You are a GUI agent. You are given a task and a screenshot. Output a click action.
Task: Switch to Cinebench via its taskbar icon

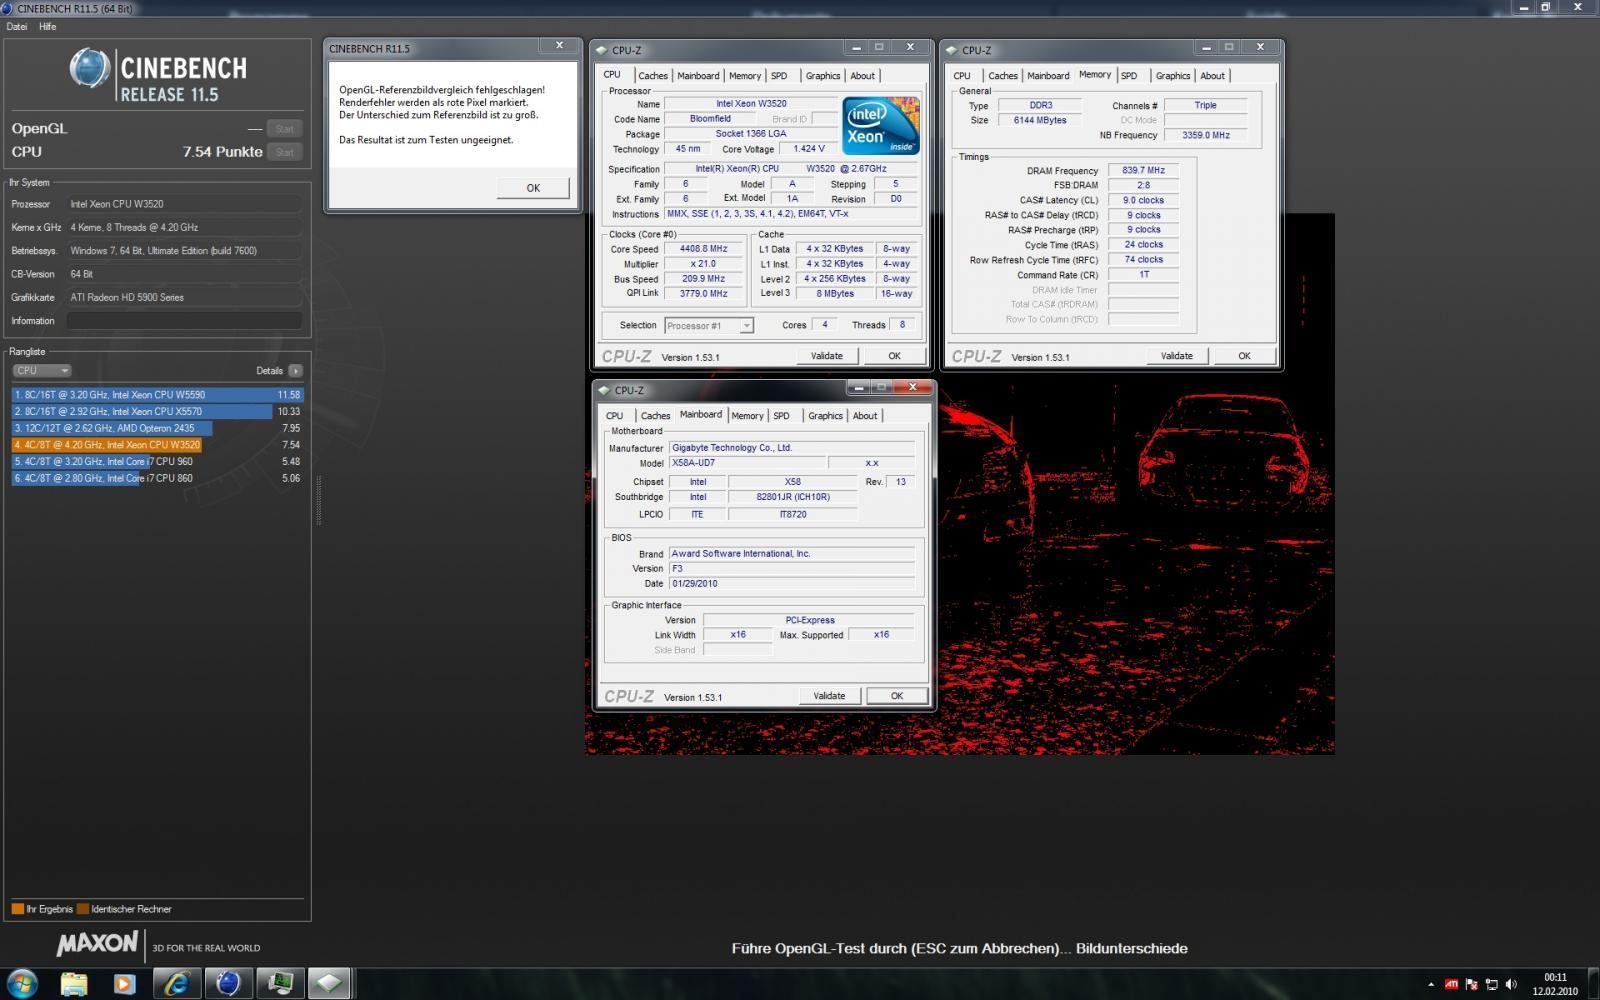point(228,984)
